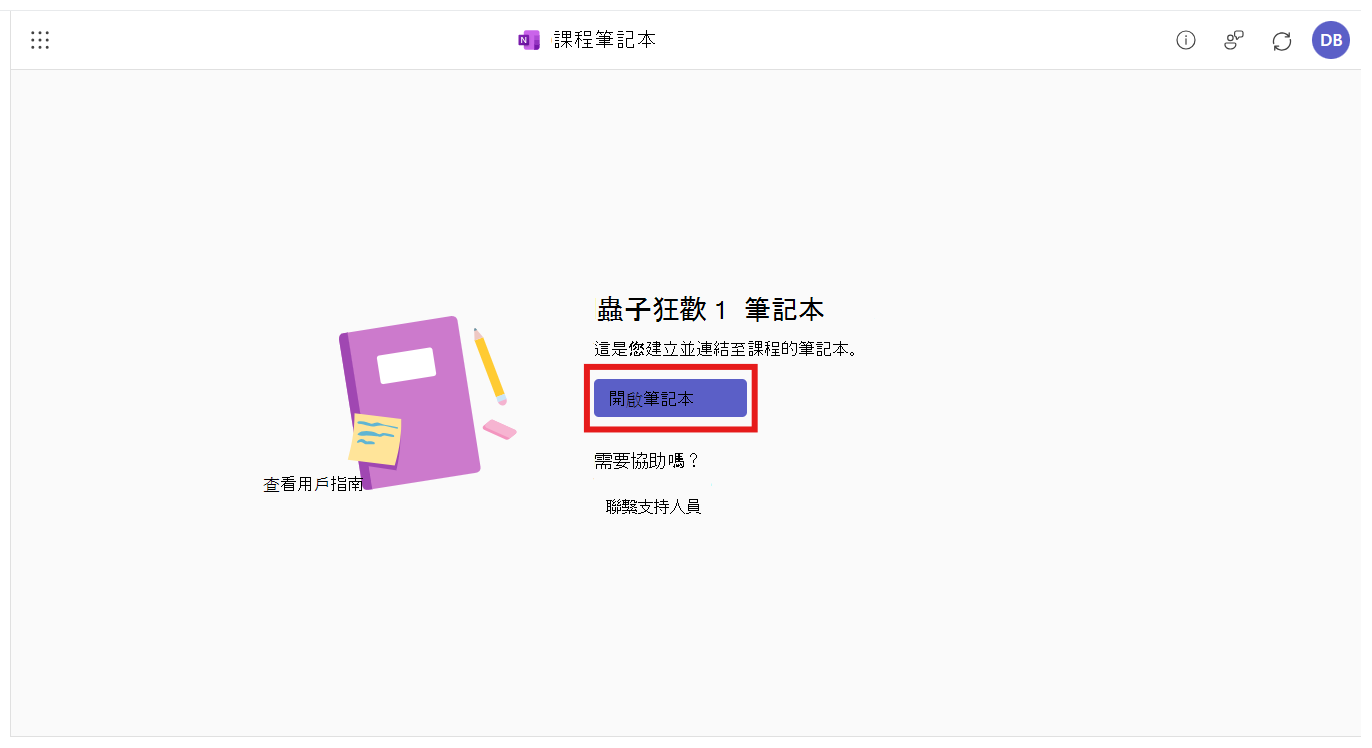
Task: Click the 課程筆記本 title text
Action: 605,40
